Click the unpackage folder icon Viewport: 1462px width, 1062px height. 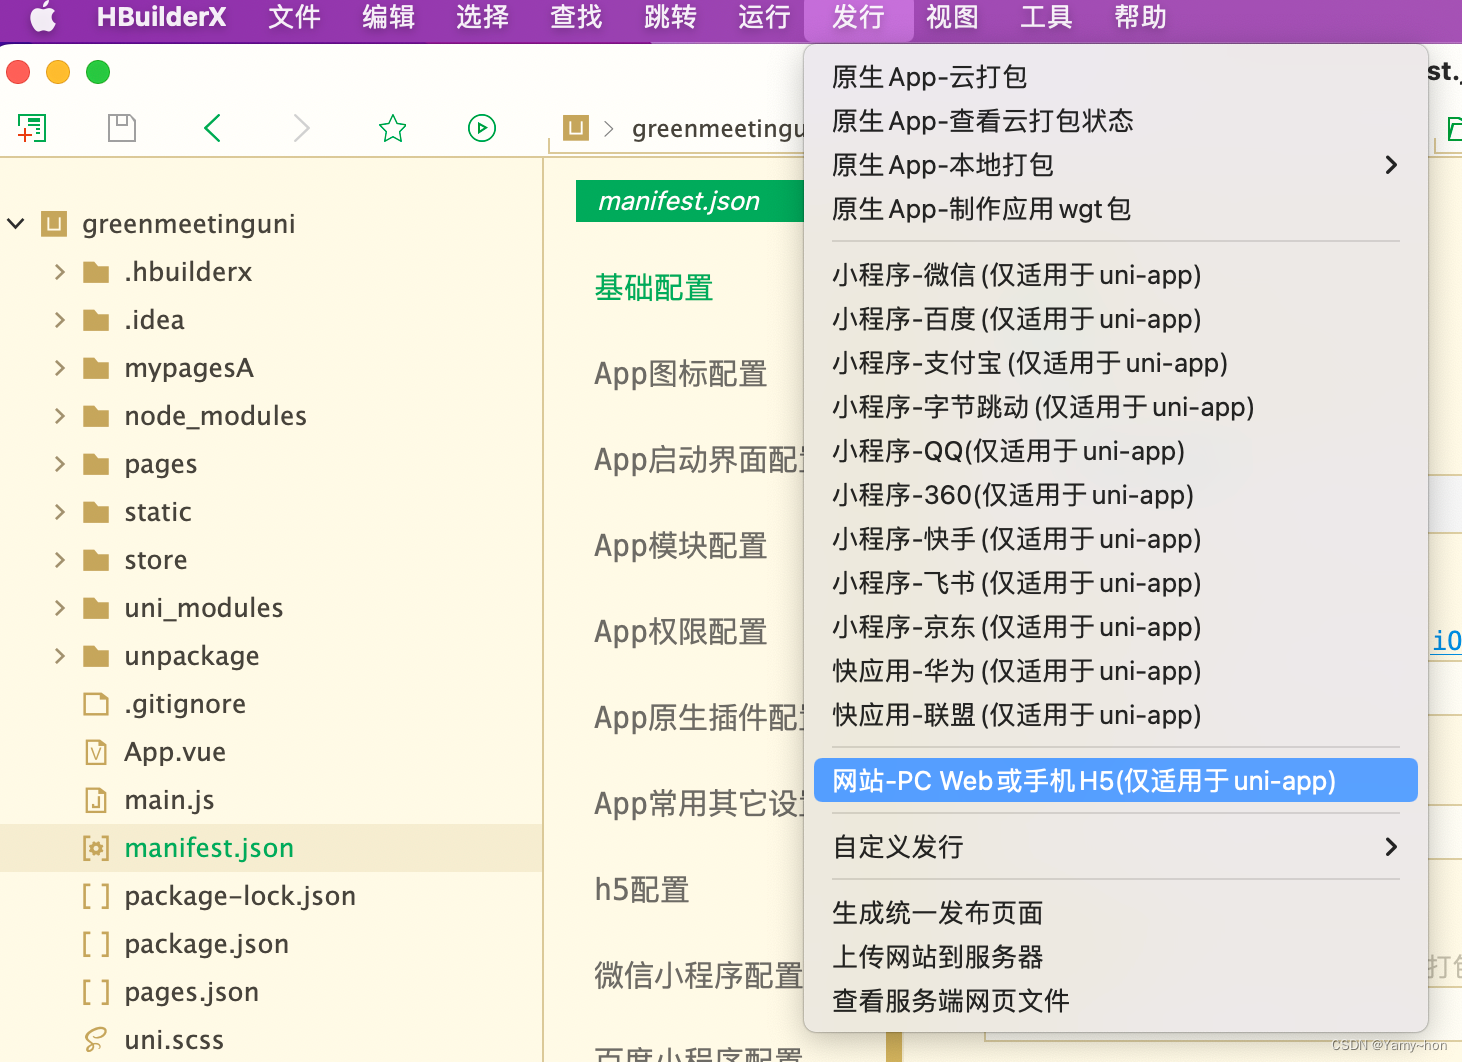pos(96,656)
